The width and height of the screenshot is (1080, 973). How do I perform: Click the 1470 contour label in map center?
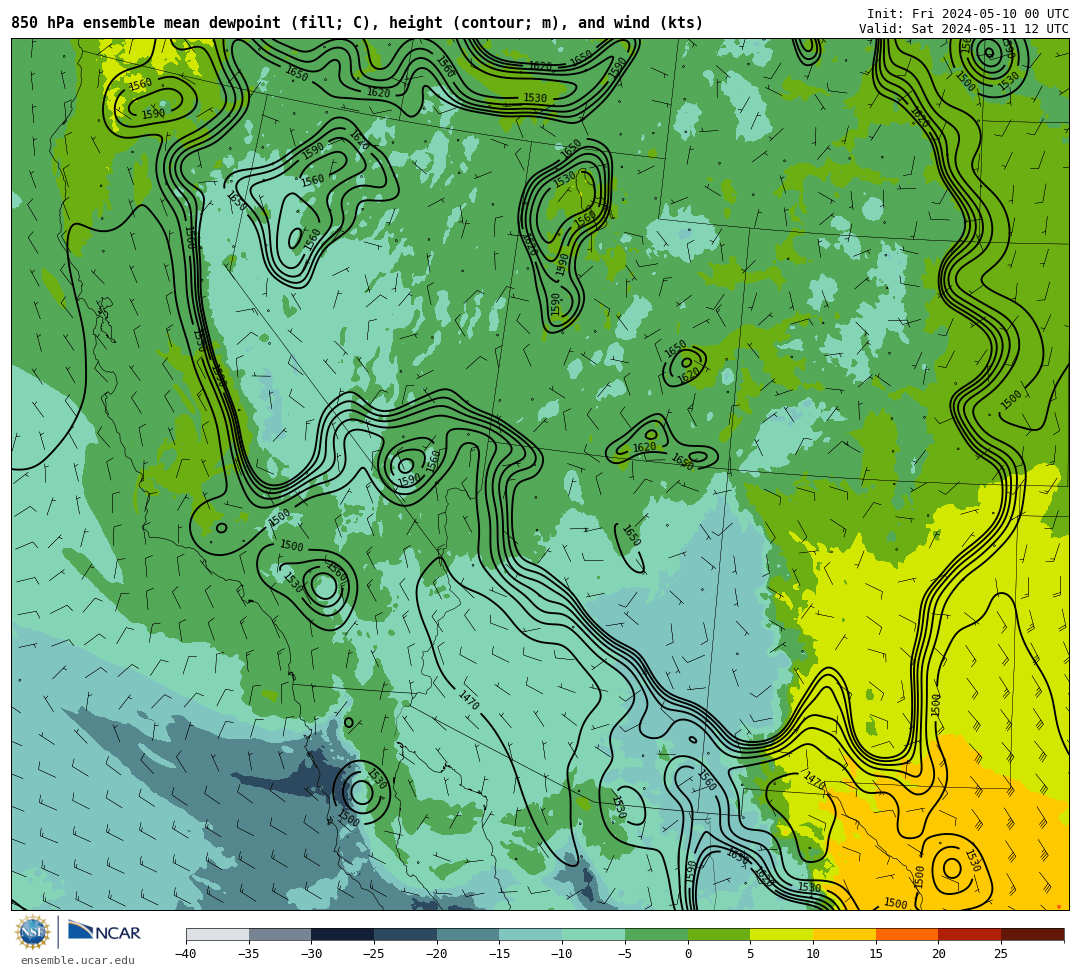pyautogui.click(x=468, y=700)
